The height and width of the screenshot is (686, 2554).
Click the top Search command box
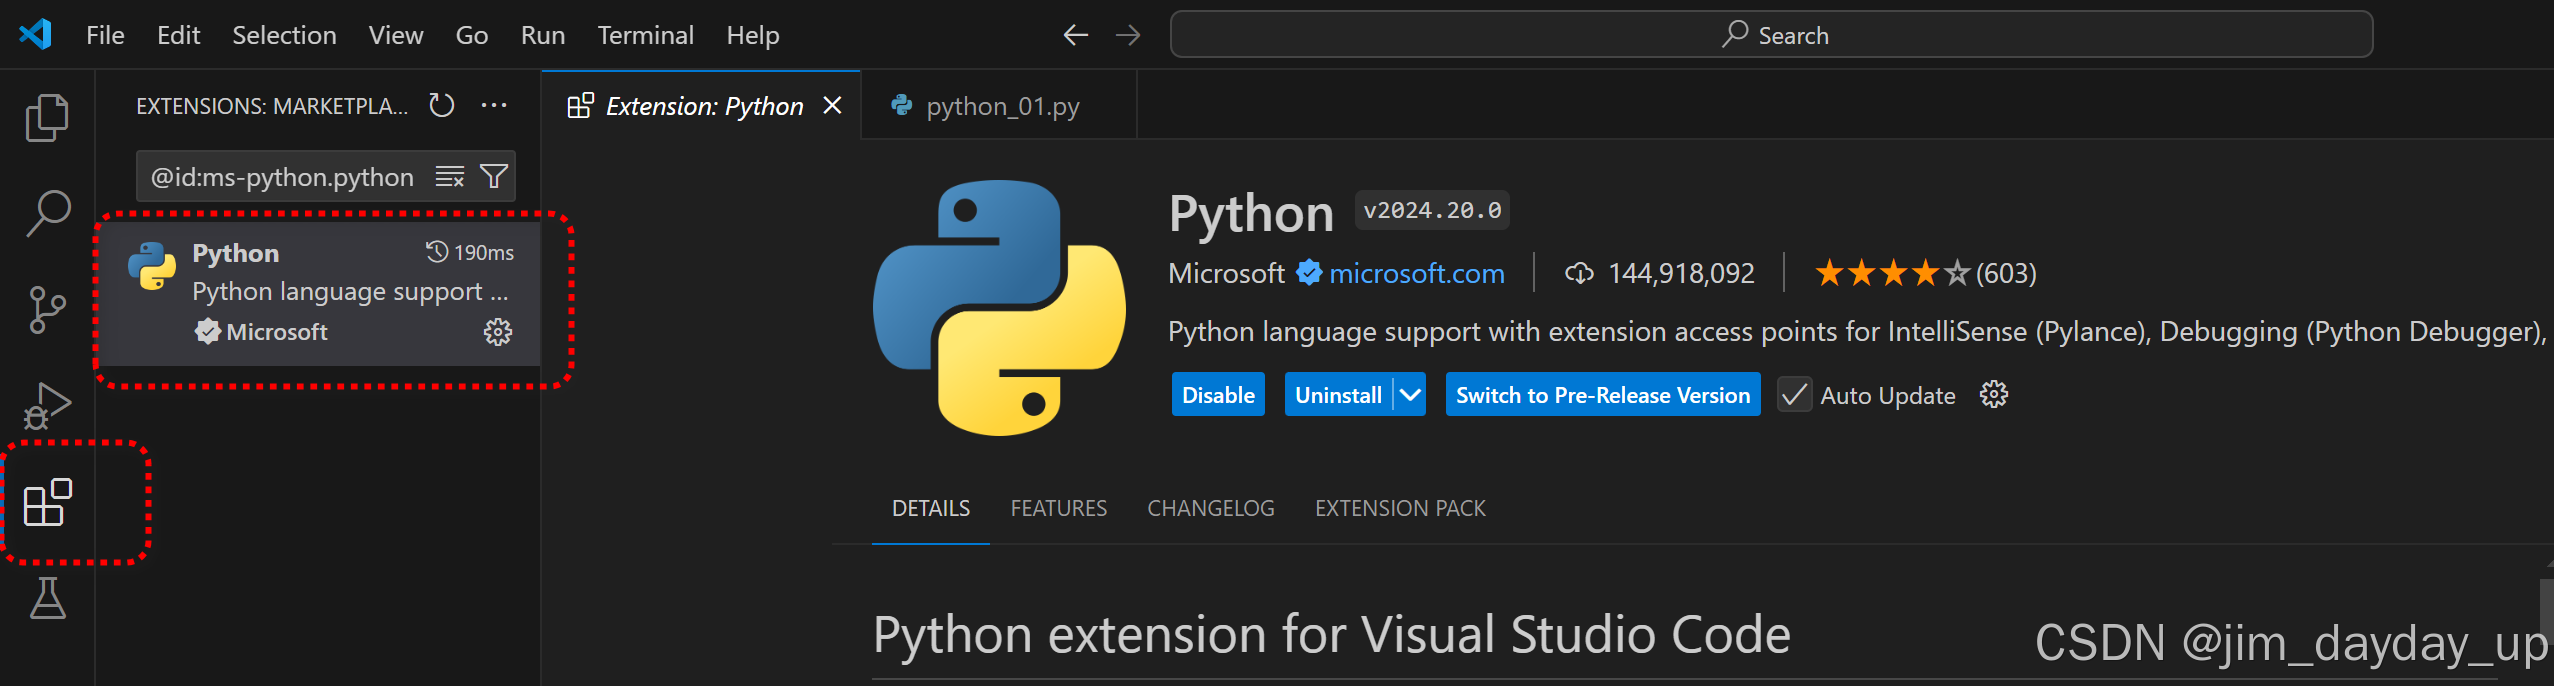tap(1771, 35)
